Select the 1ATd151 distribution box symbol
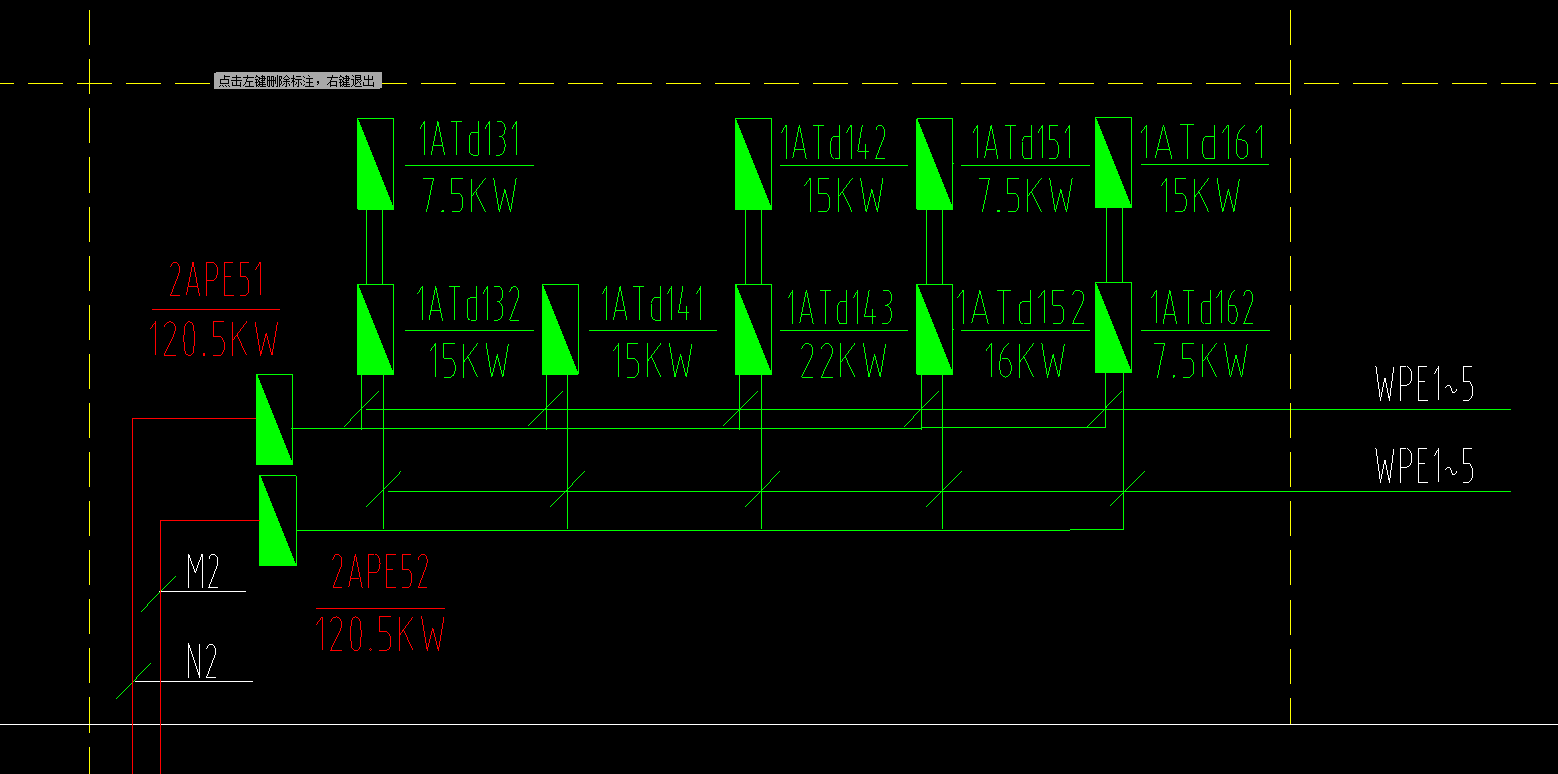This screenshot has width=1558, height=774. (x=935, y=164)
